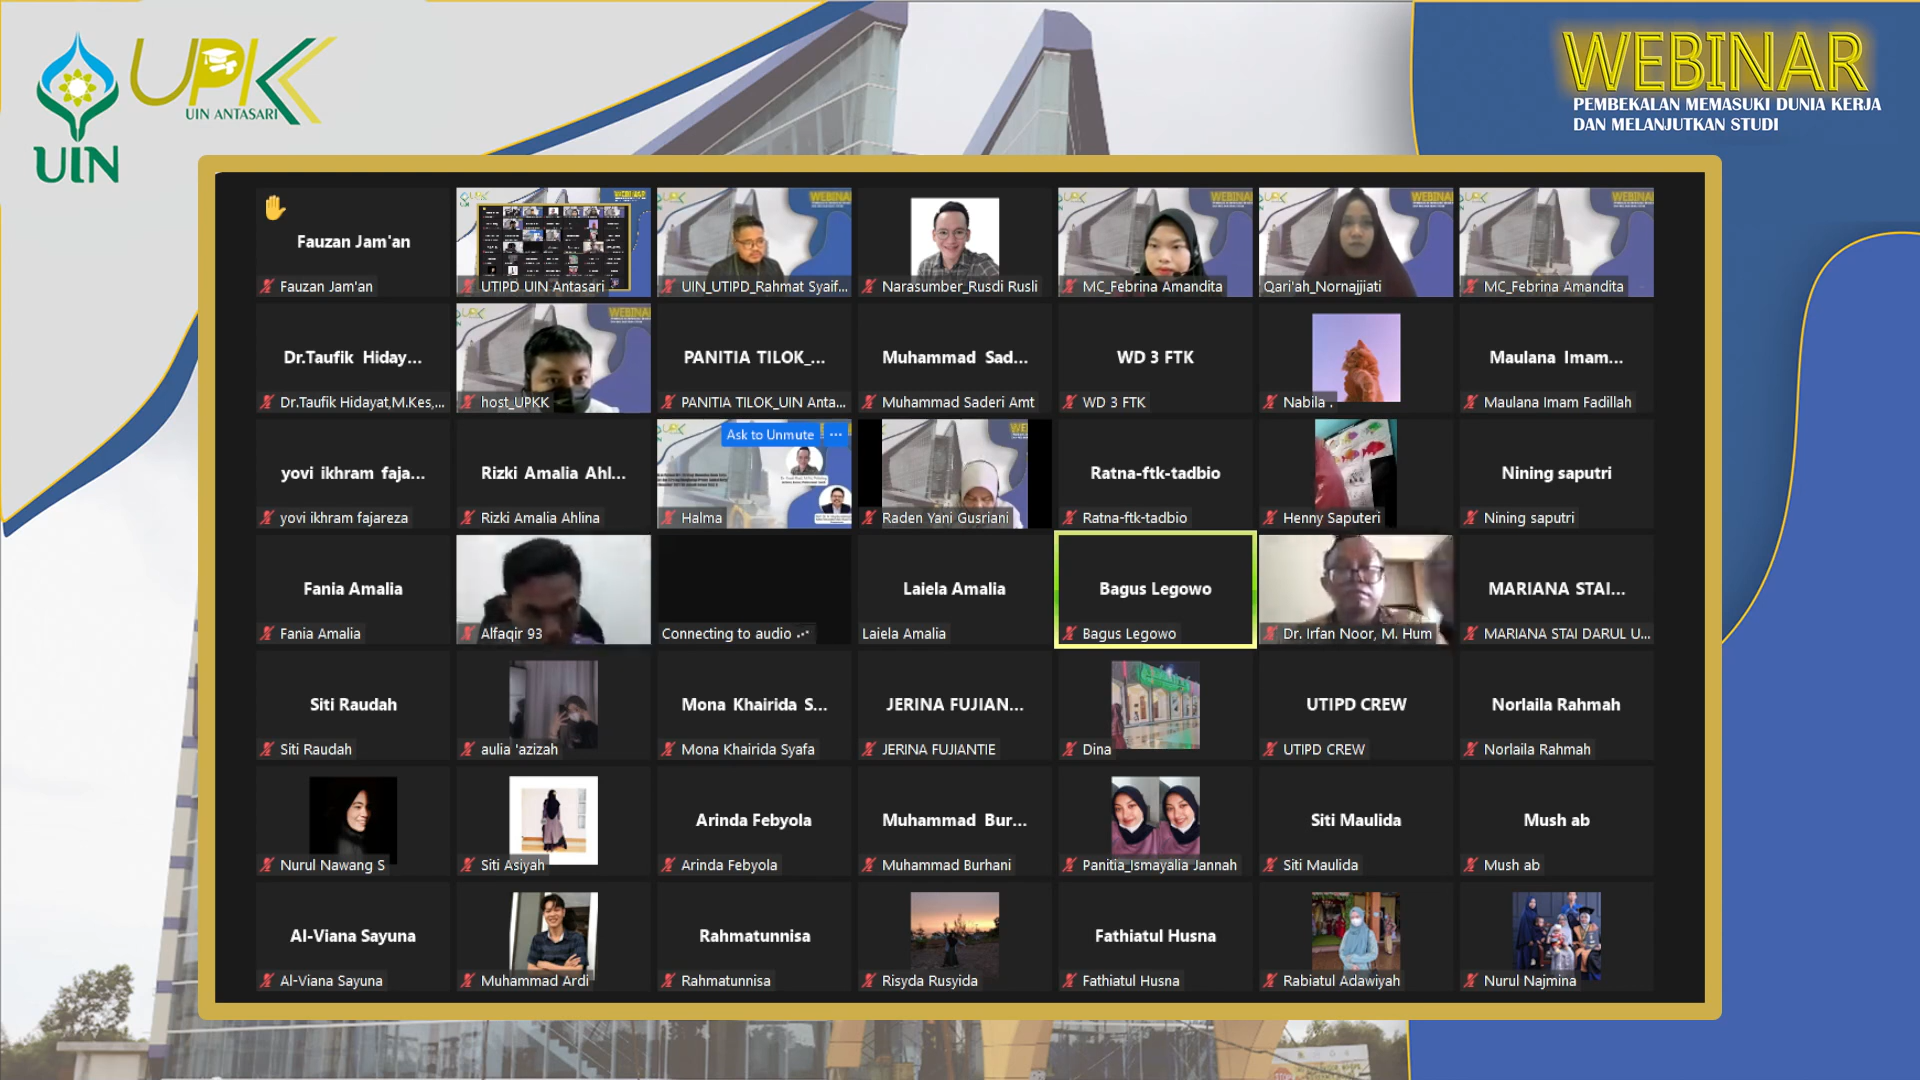Viewport: 1920px width, 1080px height.
Task: Click muted mic icon beside Nabila label
Action: (1270, 402)
